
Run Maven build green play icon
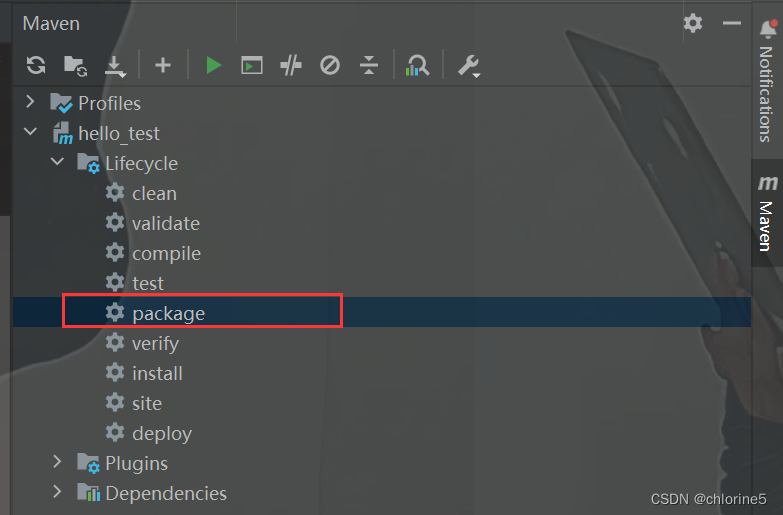point(213,65)
